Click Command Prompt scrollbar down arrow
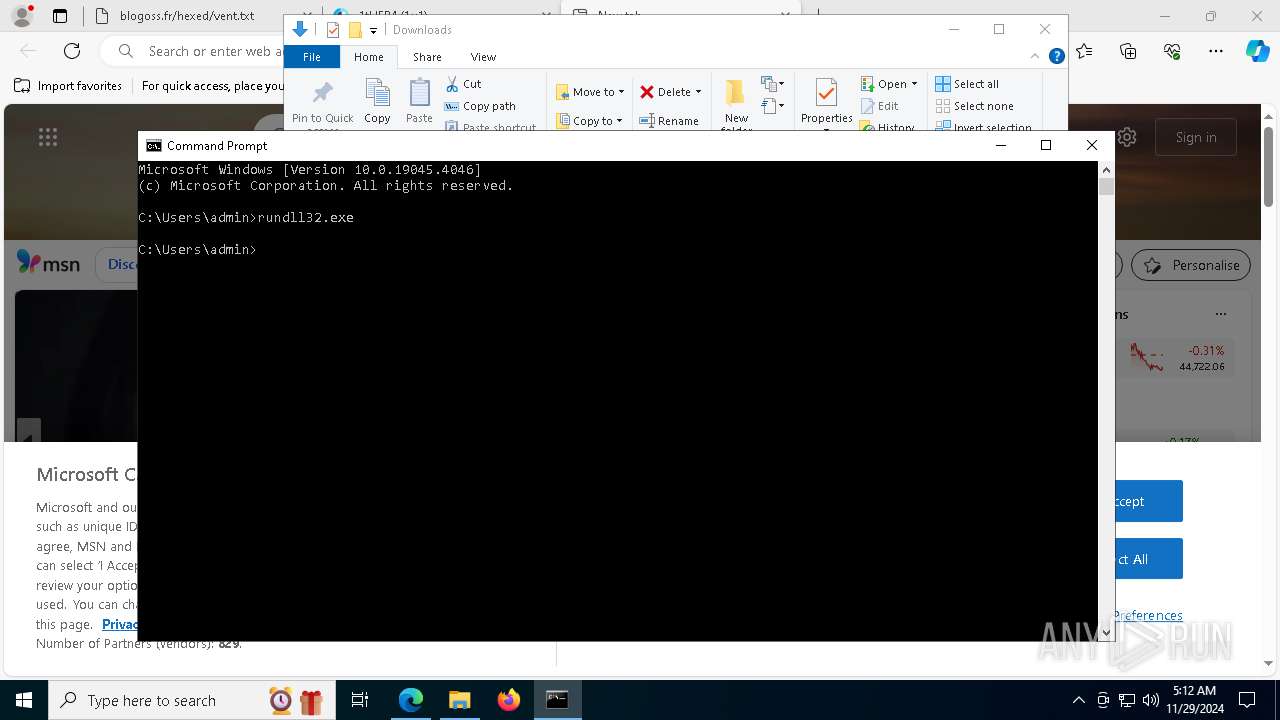This screenshot has height=720, width=1280. 1106,632
